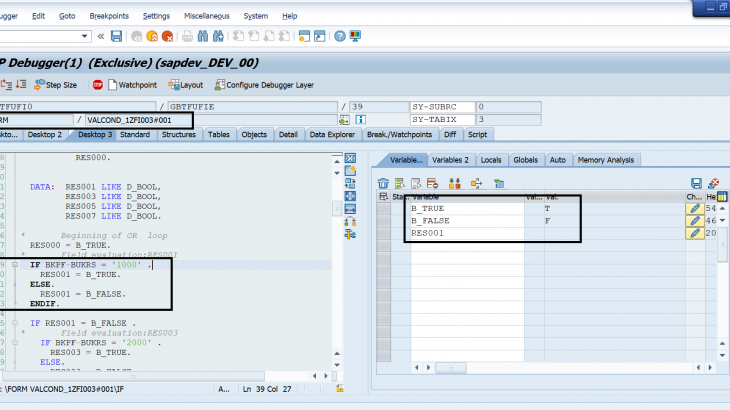Click the Layout button
The height and width of the screenshot is (410, 730).
(x=186, y=85)
